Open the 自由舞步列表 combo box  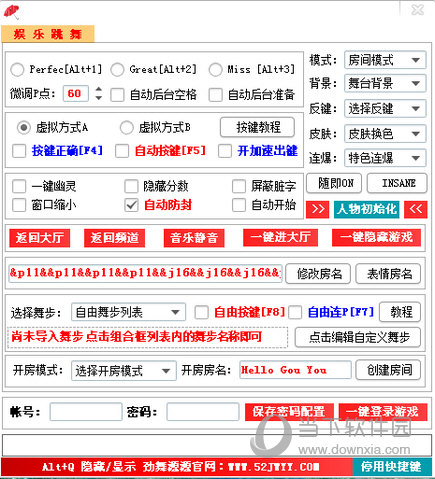click(128, 312)
